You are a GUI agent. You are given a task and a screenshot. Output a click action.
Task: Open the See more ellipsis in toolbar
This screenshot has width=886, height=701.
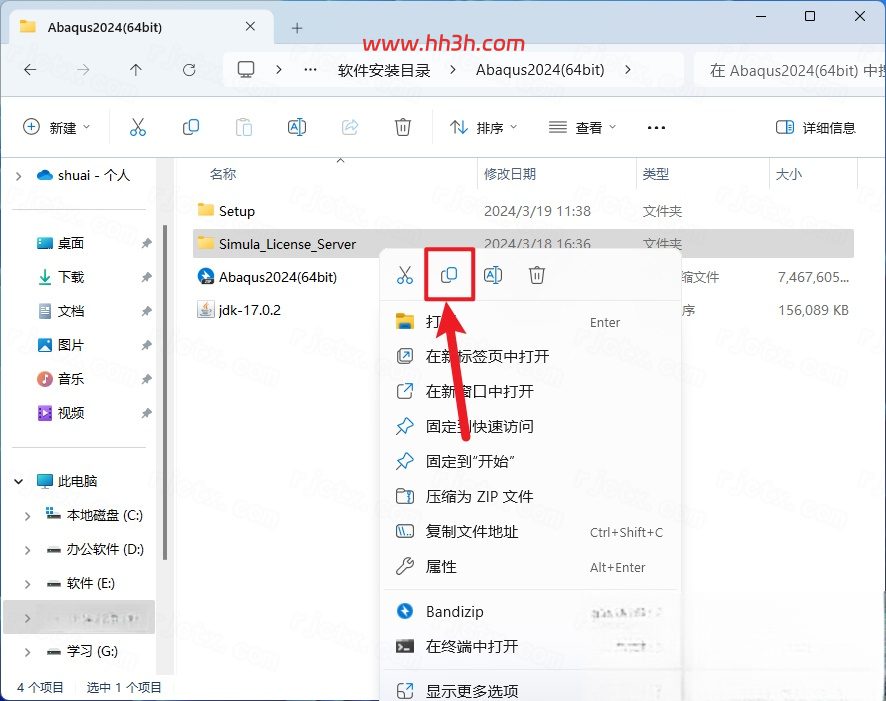click(656, 128)
